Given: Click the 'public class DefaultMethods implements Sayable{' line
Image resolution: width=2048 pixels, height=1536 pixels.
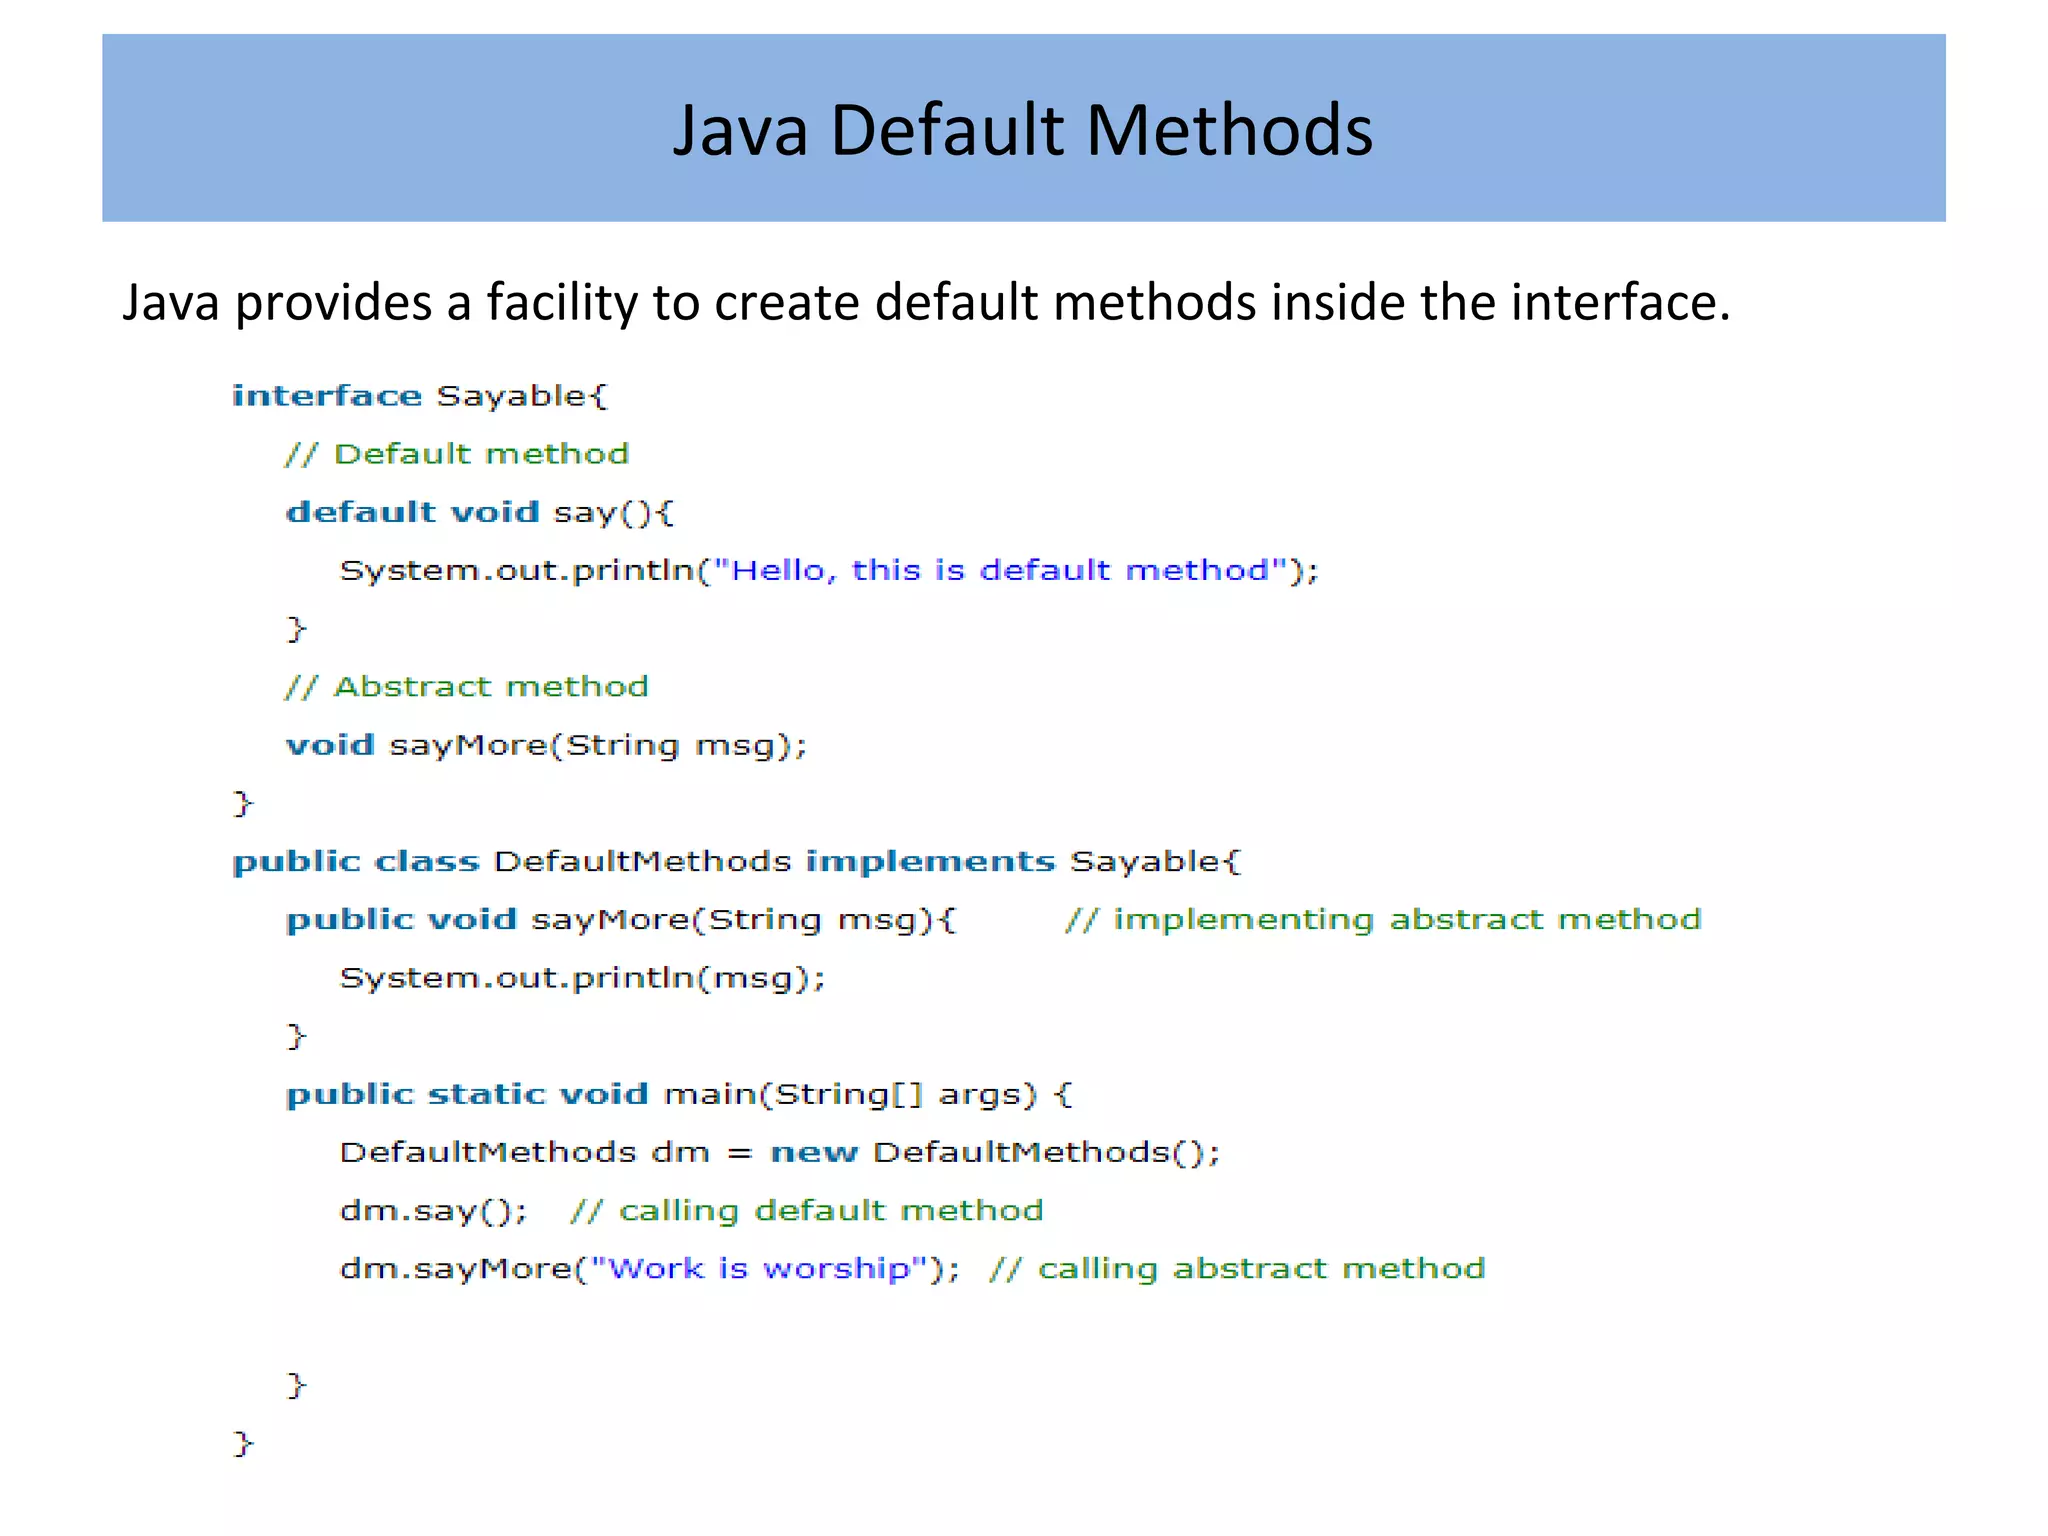Looking at the screenshot, I should 736,861.
